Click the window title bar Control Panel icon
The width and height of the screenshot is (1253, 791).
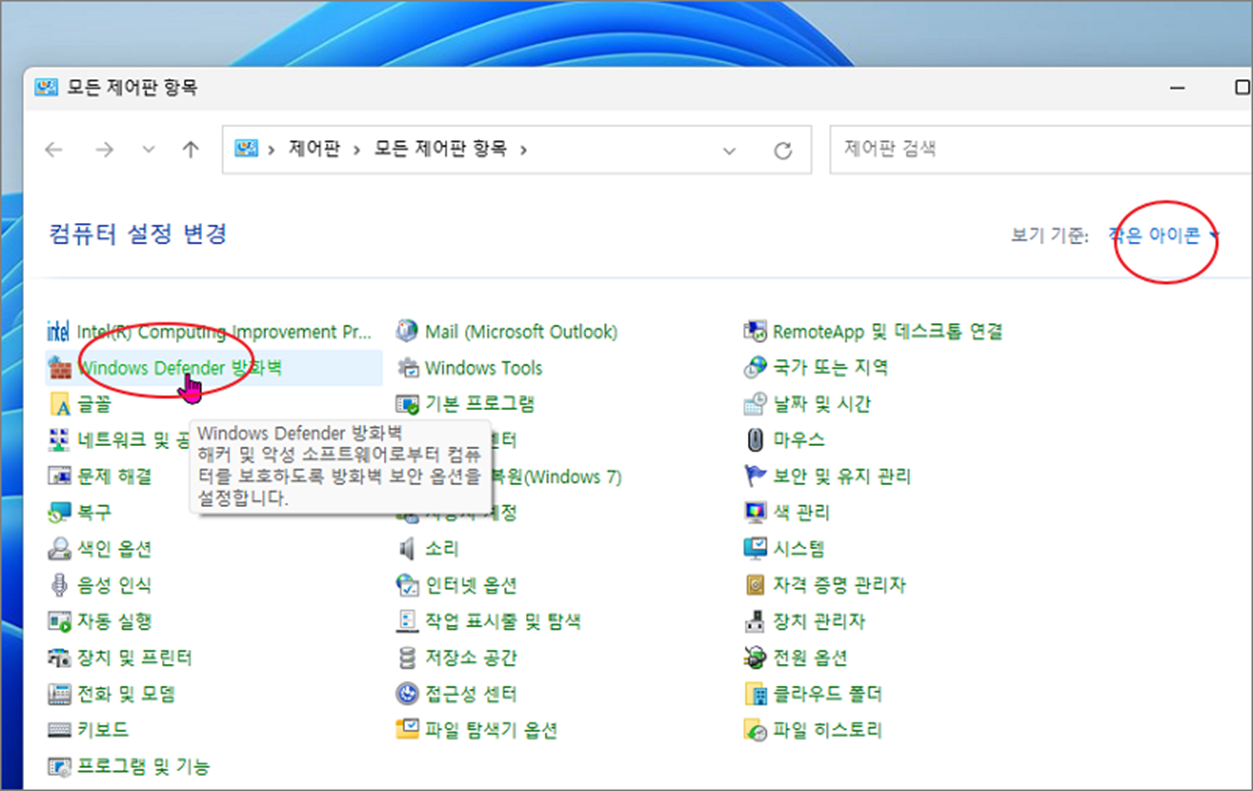click(x=46, y=87)
